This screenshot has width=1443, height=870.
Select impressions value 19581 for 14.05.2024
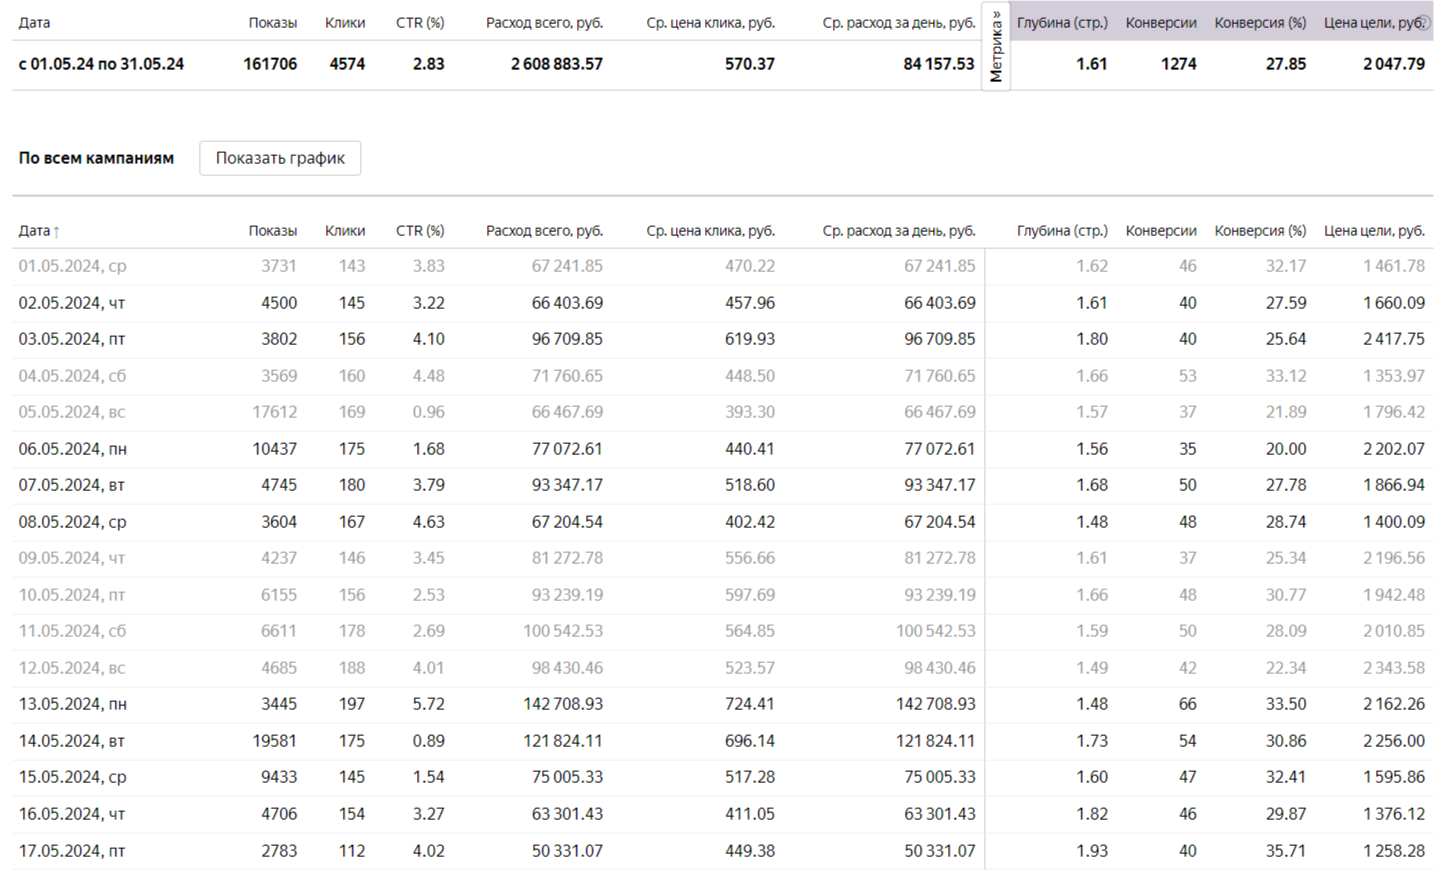click(x=275, y=741)
